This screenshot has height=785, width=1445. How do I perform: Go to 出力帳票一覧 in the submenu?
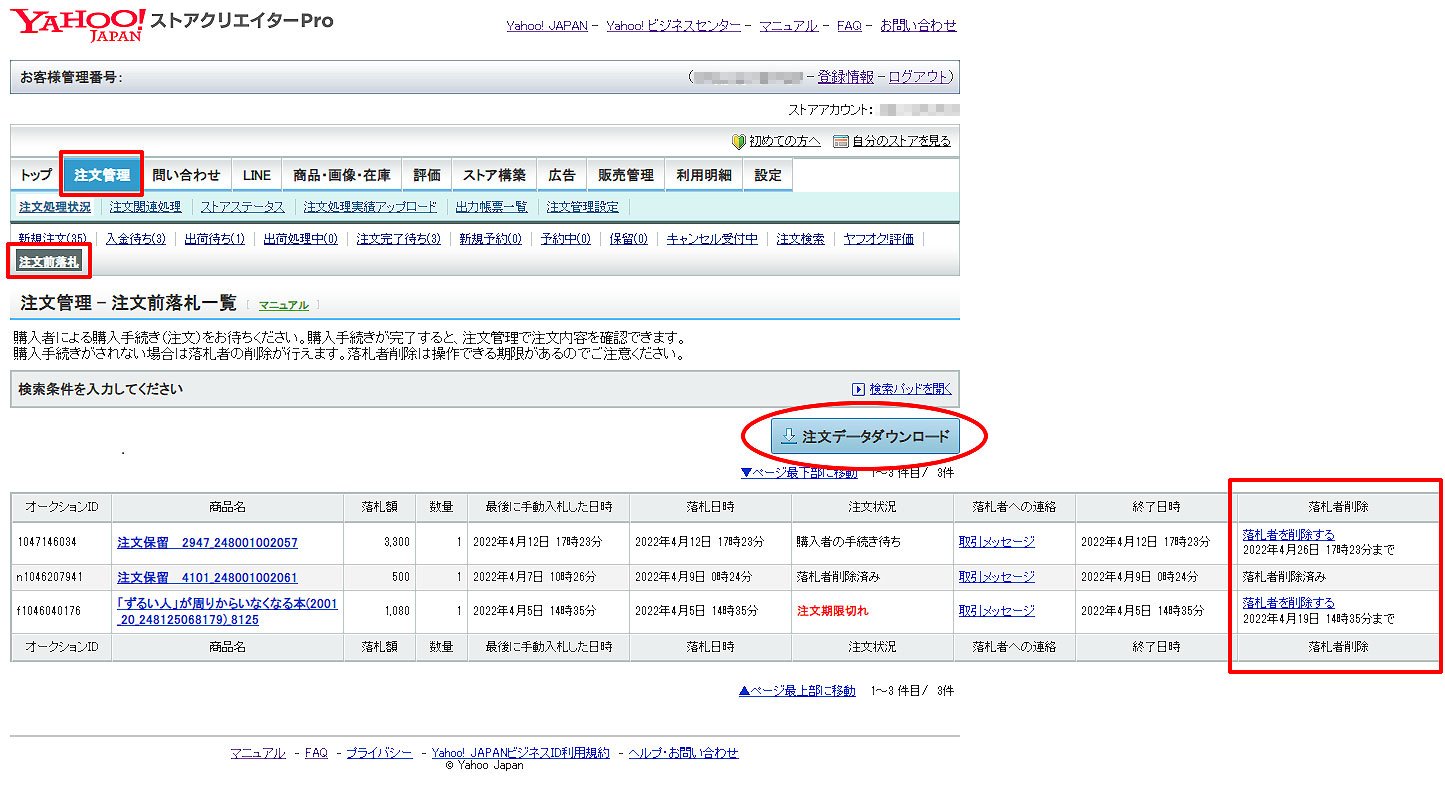491,207
